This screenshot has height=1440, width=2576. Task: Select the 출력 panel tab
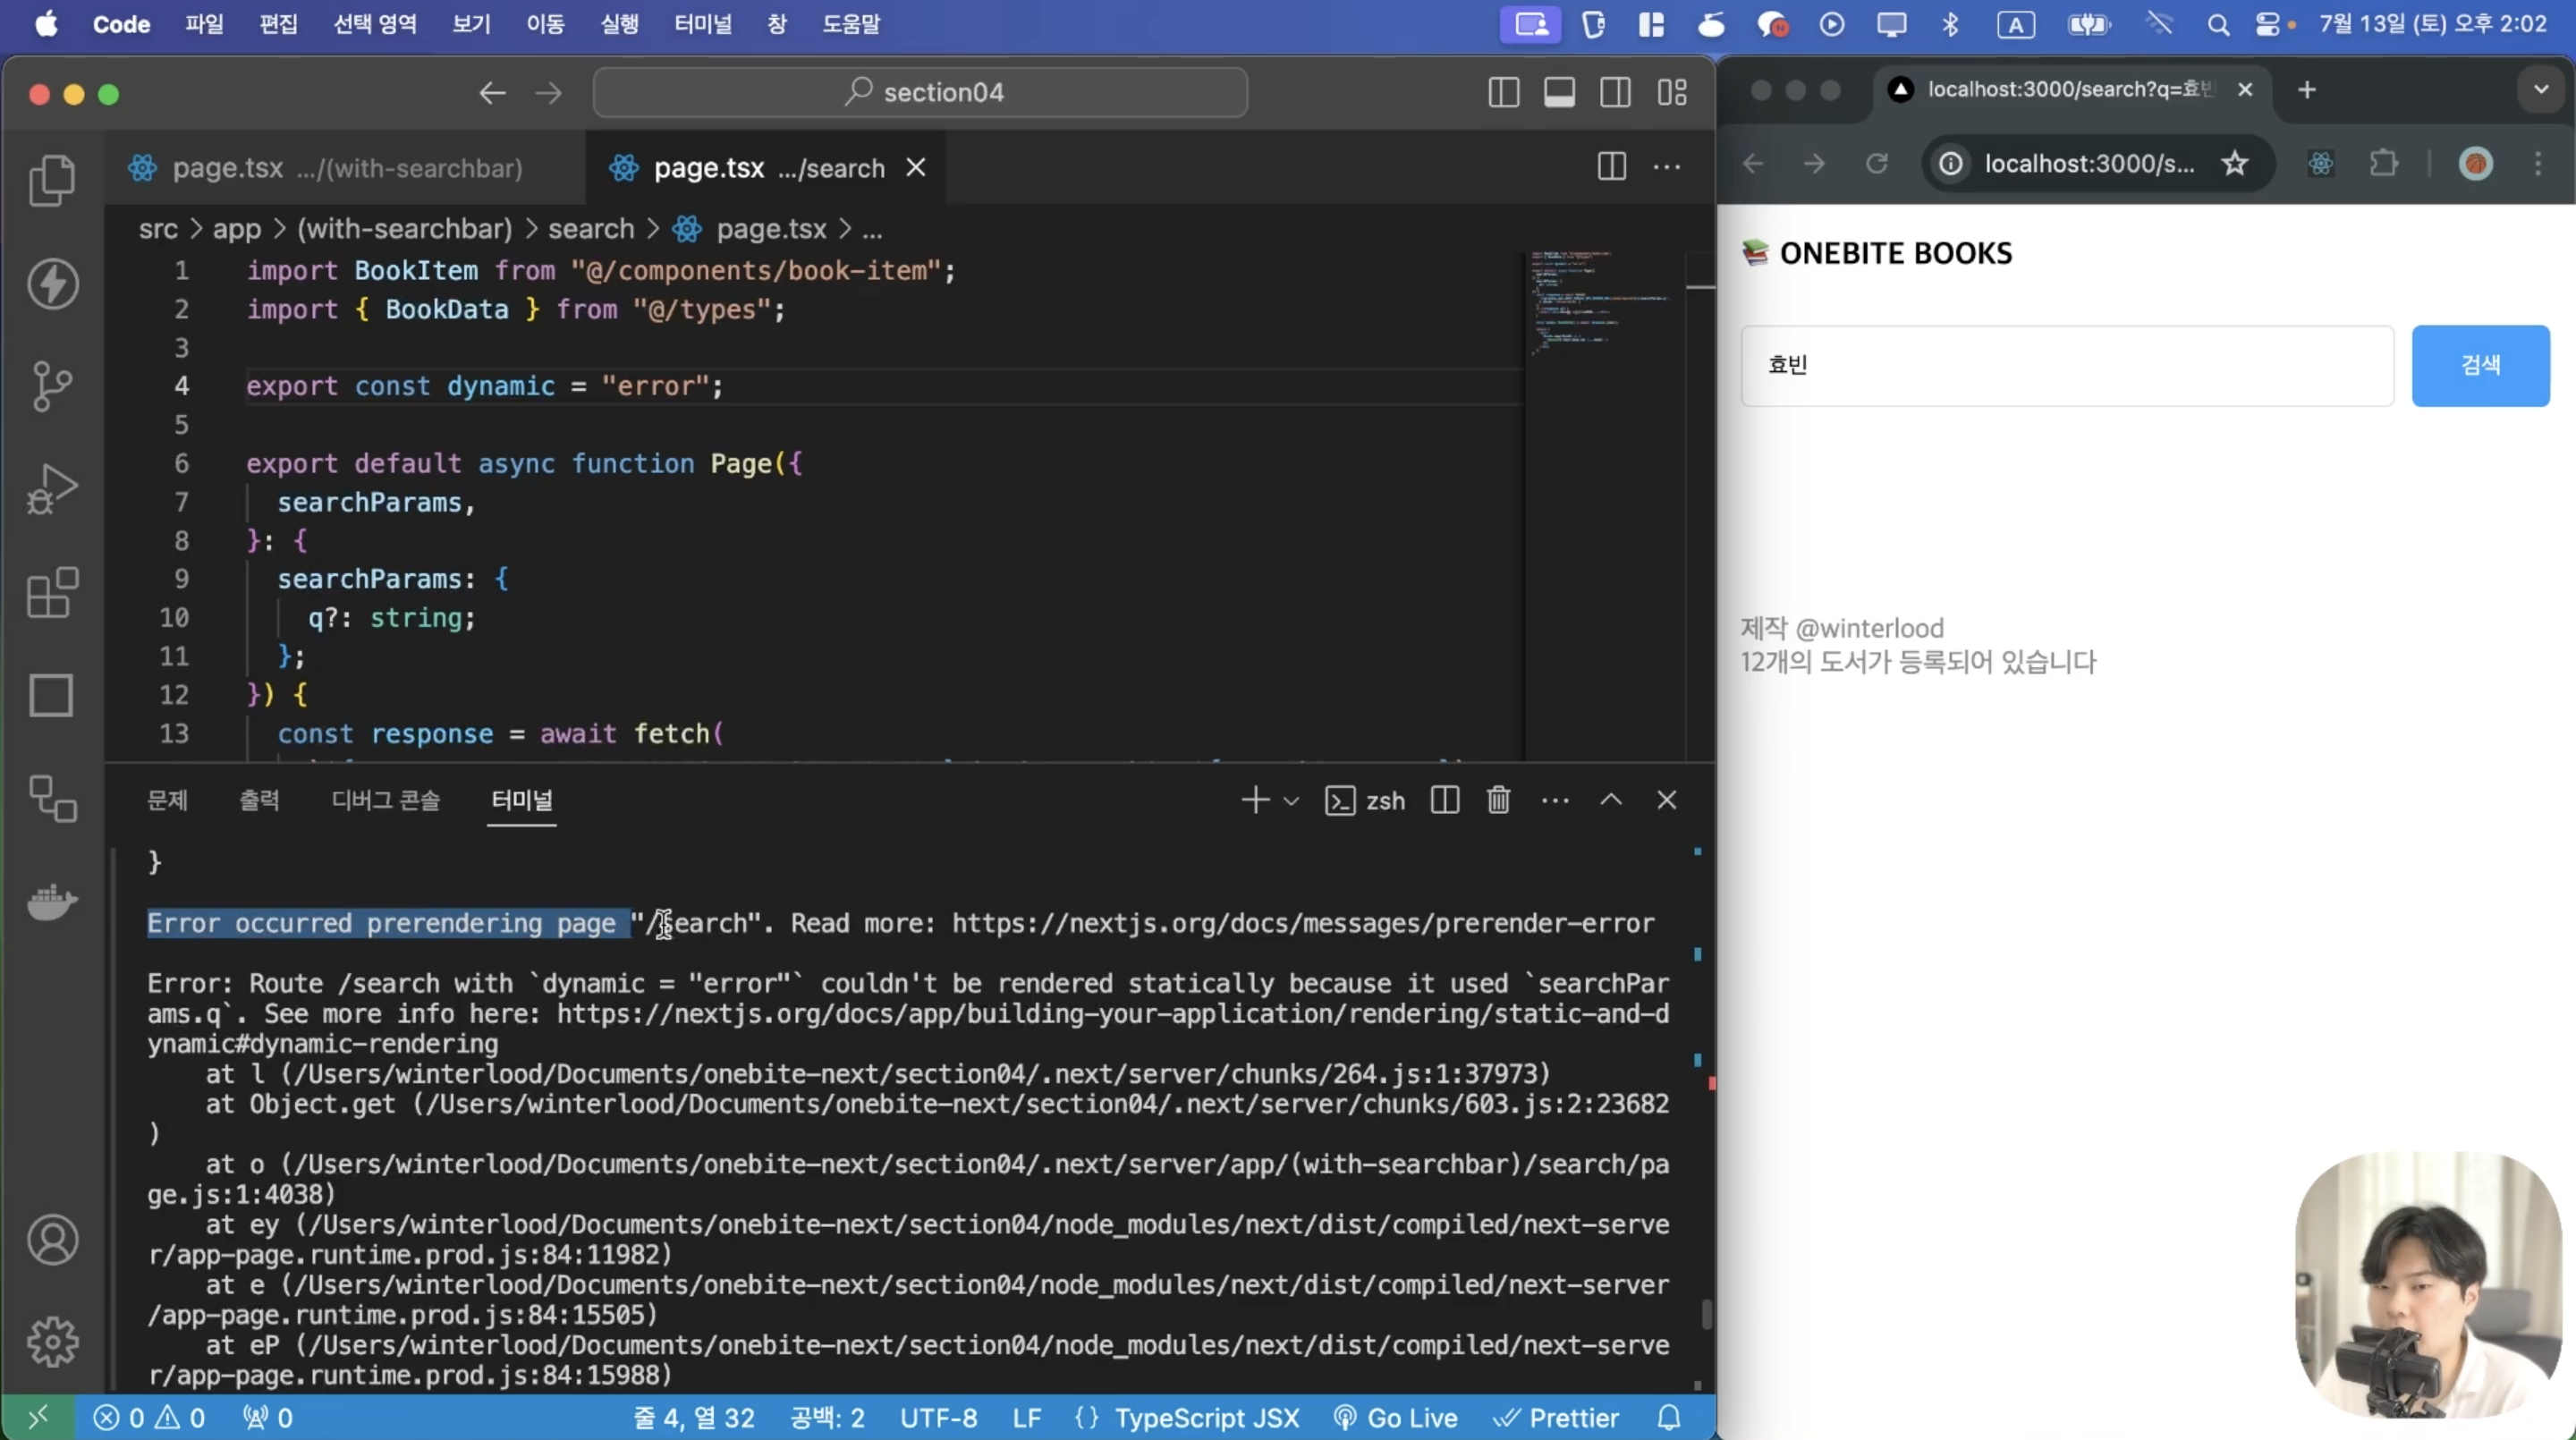click(259, 800)
